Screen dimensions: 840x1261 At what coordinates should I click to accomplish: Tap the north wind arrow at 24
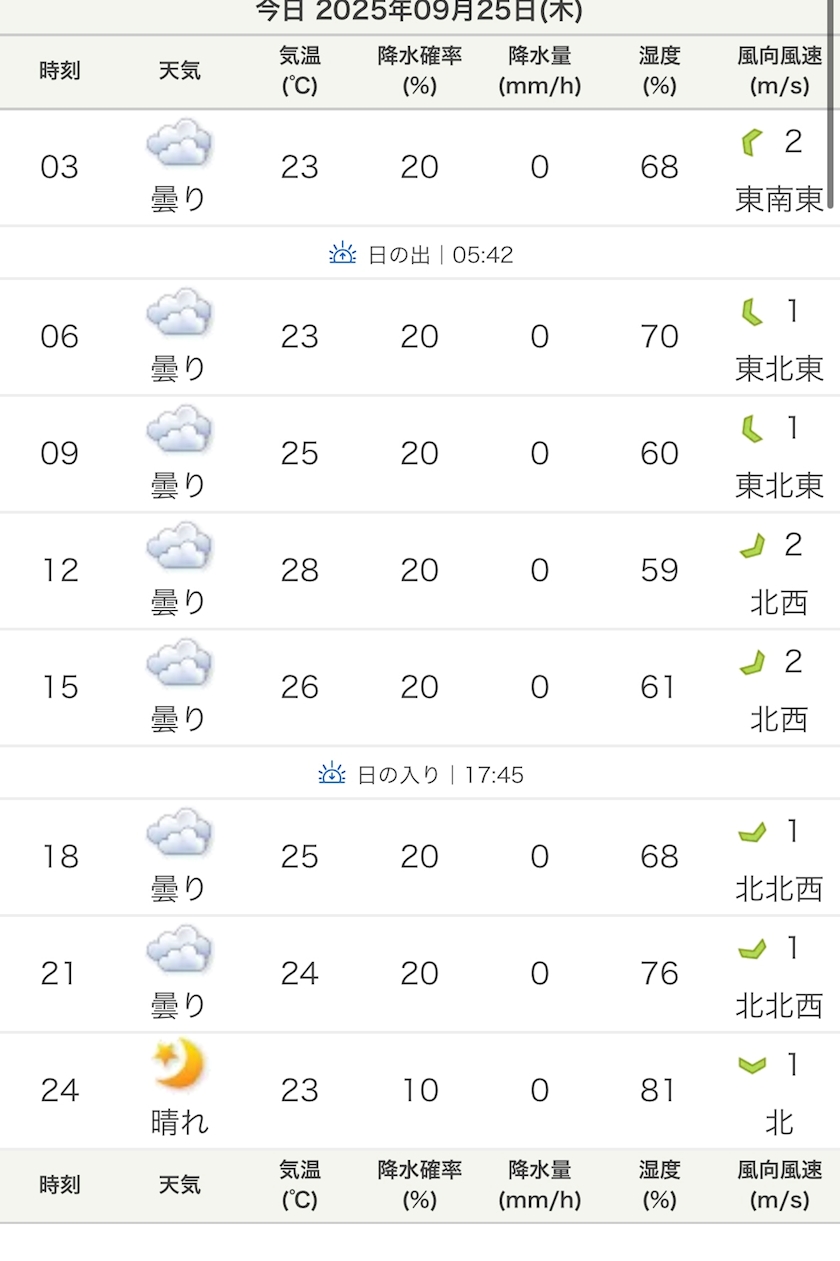752,1066
